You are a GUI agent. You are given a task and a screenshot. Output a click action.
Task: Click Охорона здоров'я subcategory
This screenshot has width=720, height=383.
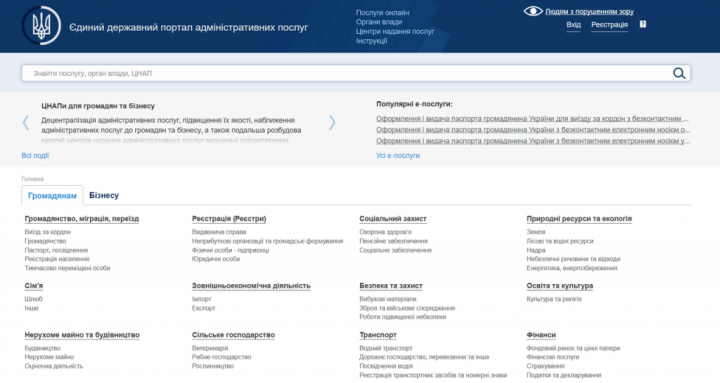[385, 232]
